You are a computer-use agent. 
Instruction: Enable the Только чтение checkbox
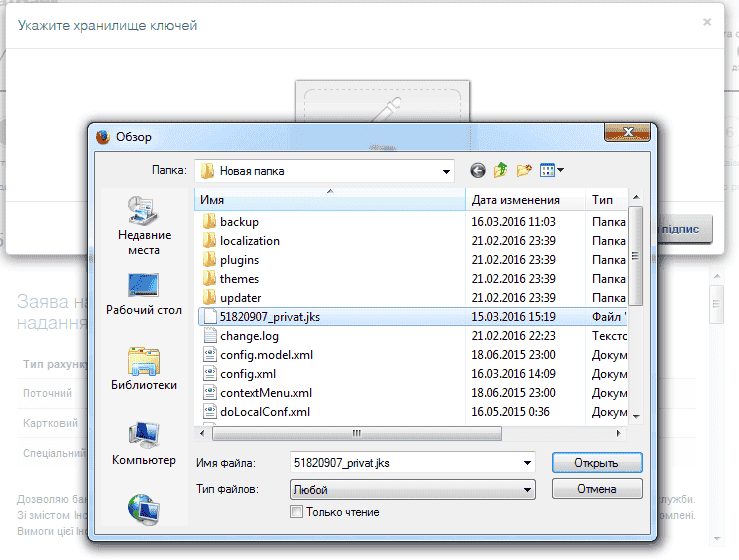coord(296,512)
